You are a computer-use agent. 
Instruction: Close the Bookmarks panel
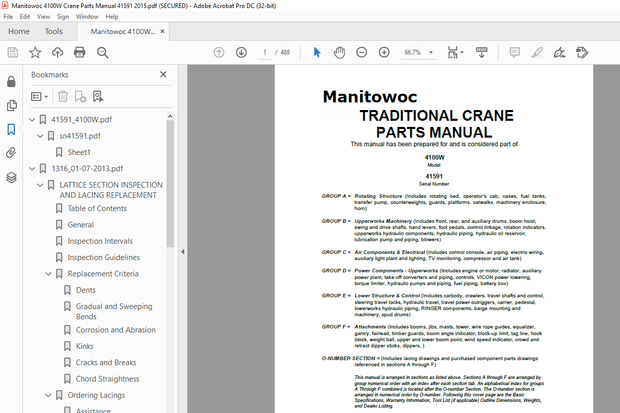pos(163,74)
